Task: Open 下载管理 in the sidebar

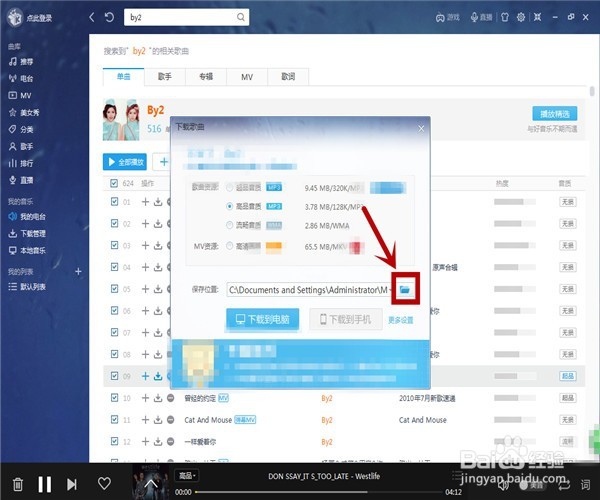Action: point(27,233)
